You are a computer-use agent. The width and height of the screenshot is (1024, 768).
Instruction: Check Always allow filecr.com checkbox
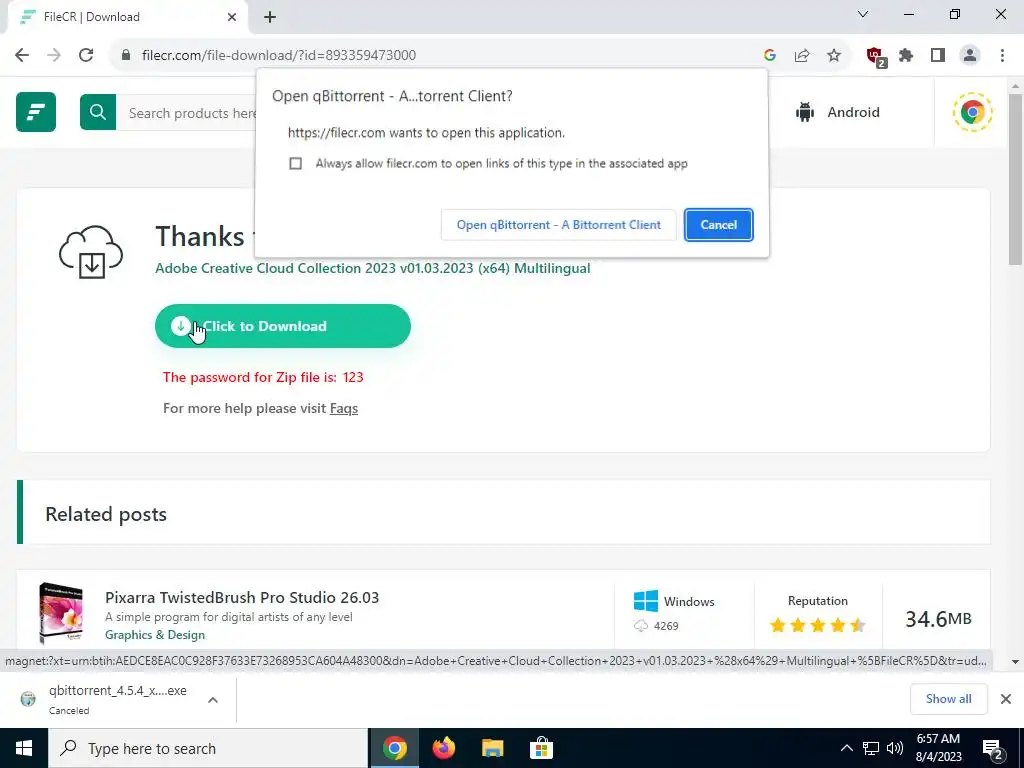tap(296, 163)
